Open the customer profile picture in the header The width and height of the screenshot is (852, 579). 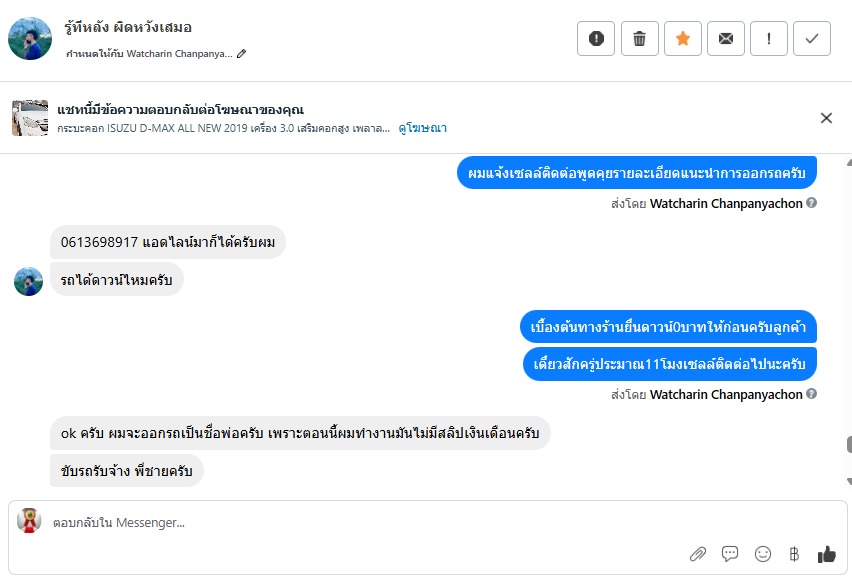(30, 38)
